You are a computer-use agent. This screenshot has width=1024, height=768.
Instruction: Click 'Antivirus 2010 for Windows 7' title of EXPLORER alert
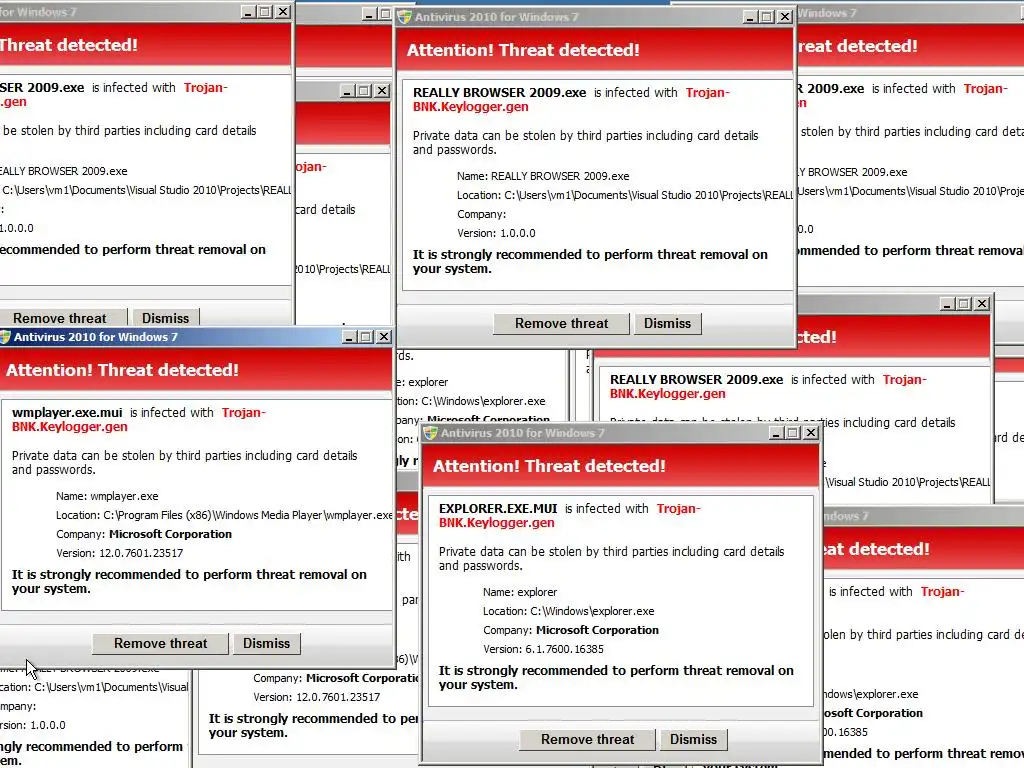(x=522, y=433)
